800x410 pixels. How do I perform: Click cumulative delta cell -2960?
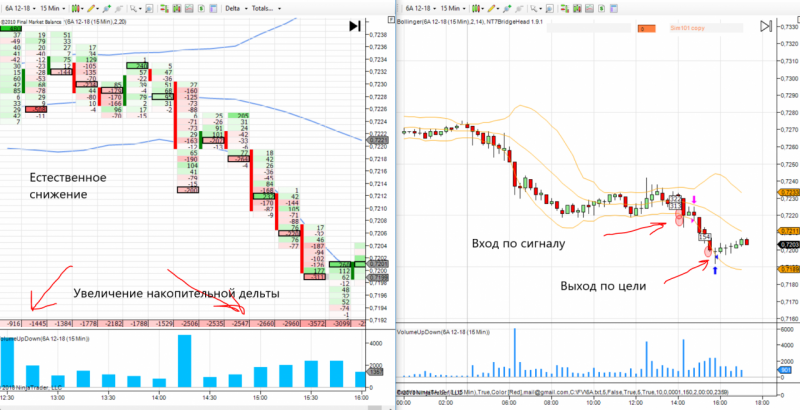pyautogui.click(x=288, y=324)
